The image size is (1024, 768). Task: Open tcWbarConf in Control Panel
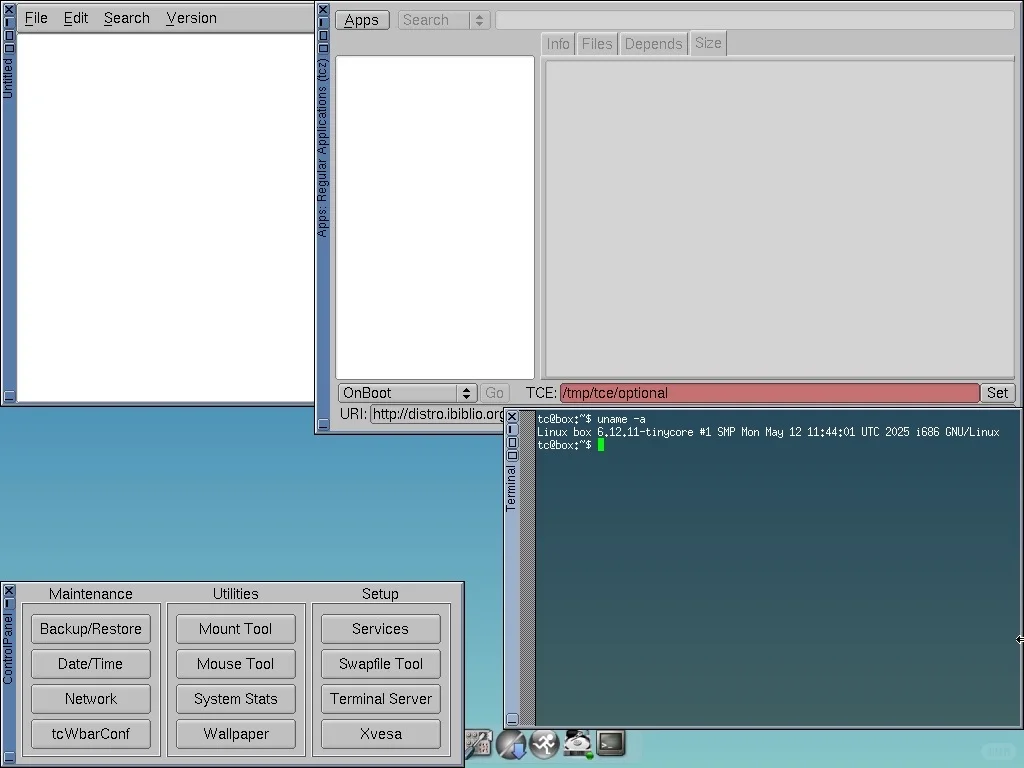pyautogui.click(x=91, y=734)
